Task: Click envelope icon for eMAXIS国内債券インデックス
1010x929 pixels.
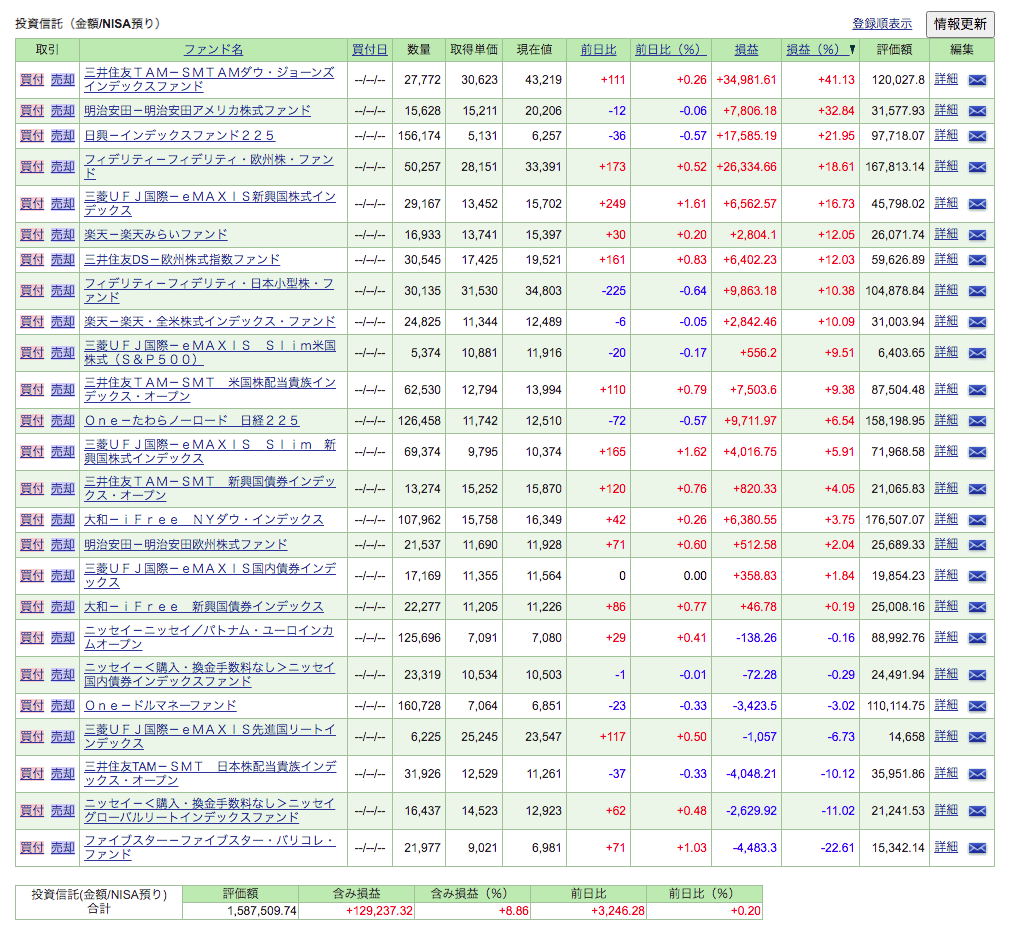Action: click(x=977, y=576)
